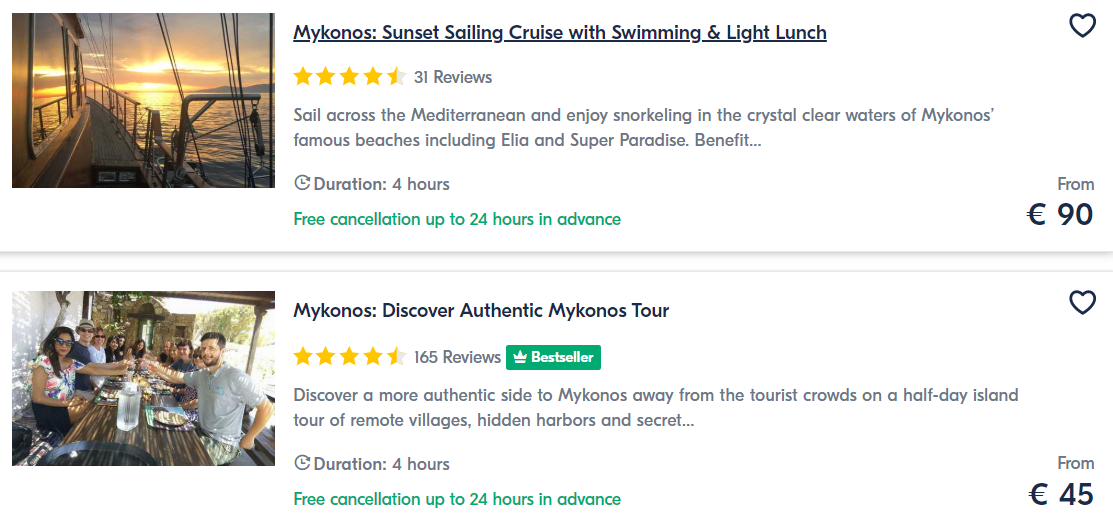Click sailing cruise free cancellation text
Image resolution: width=1113 pixels, height=516 pixels.
(x=457, y=219)
